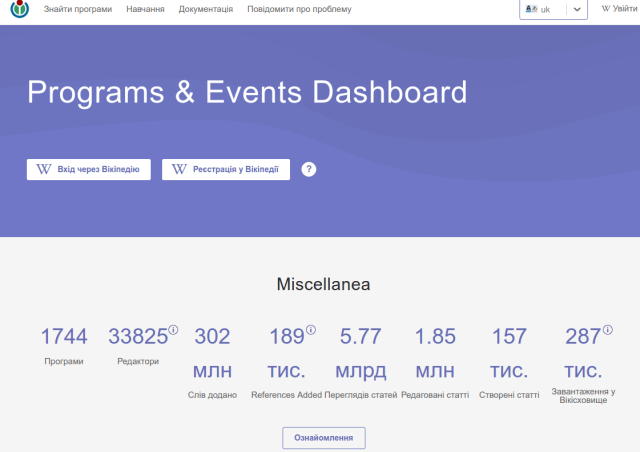Screen dimensions: 640x452
Task: Click info icon beside 189 References Added
Action: point(310,329)
